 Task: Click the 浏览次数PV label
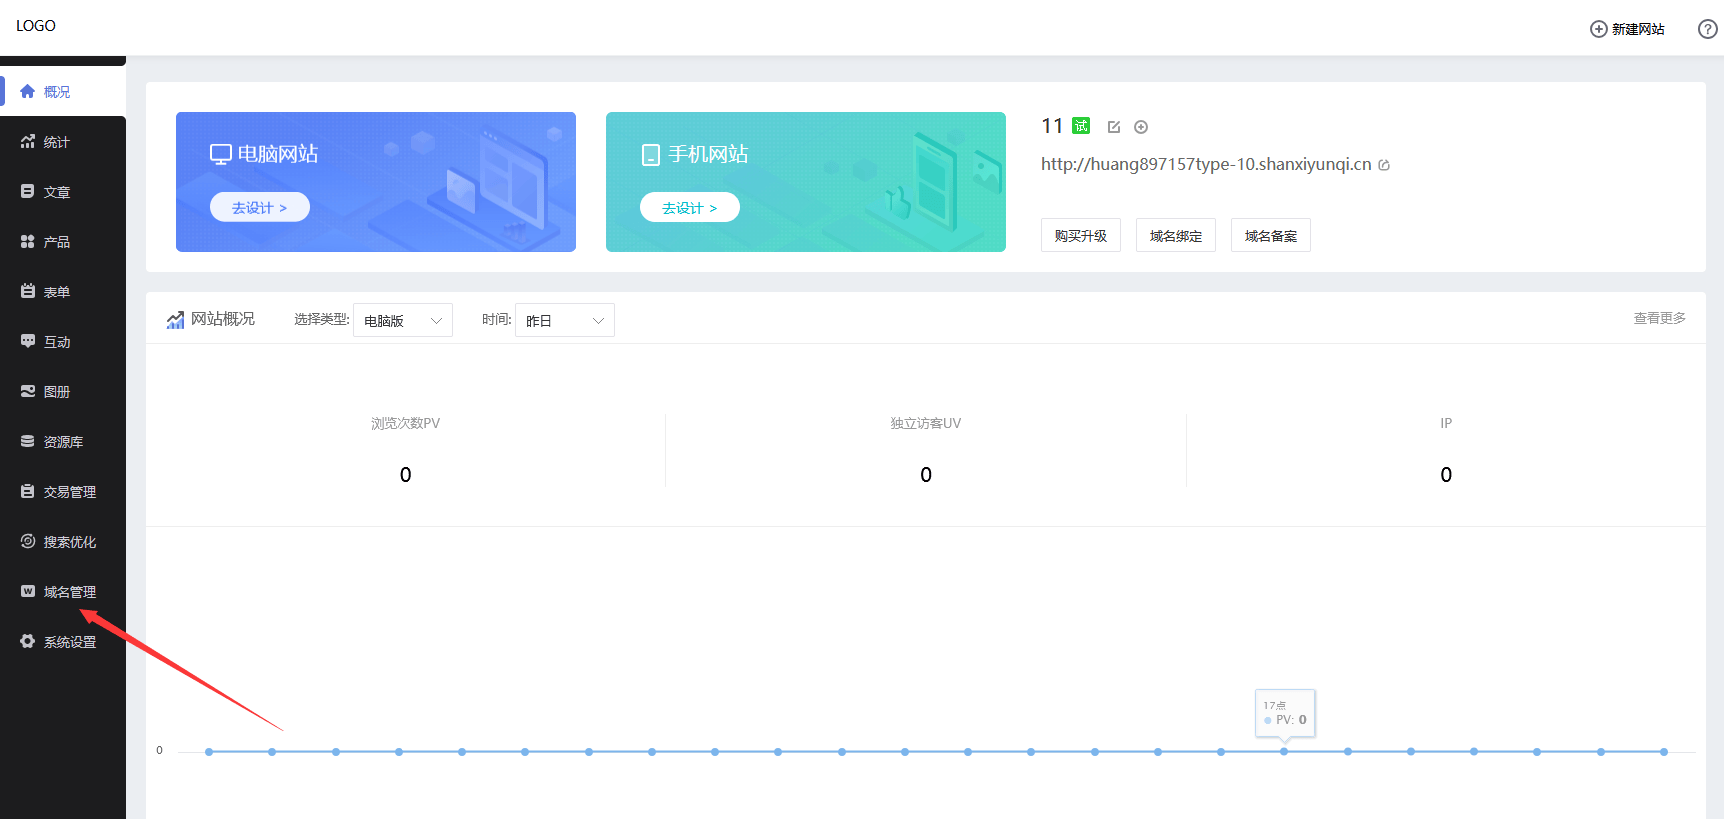coord(405,423)
